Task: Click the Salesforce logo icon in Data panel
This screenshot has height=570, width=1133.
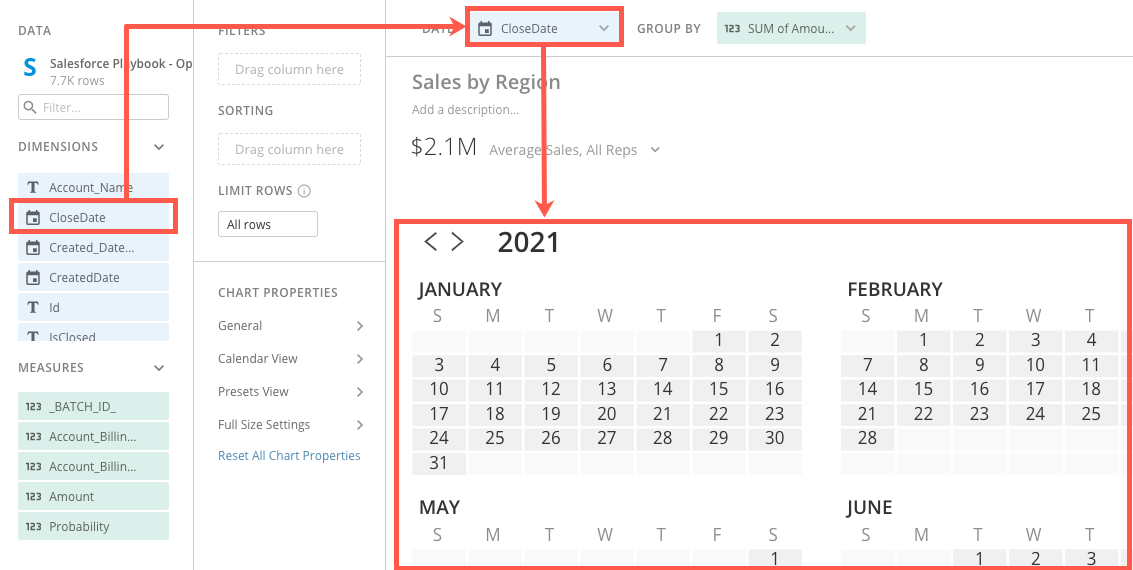Action: pos(30,68)
